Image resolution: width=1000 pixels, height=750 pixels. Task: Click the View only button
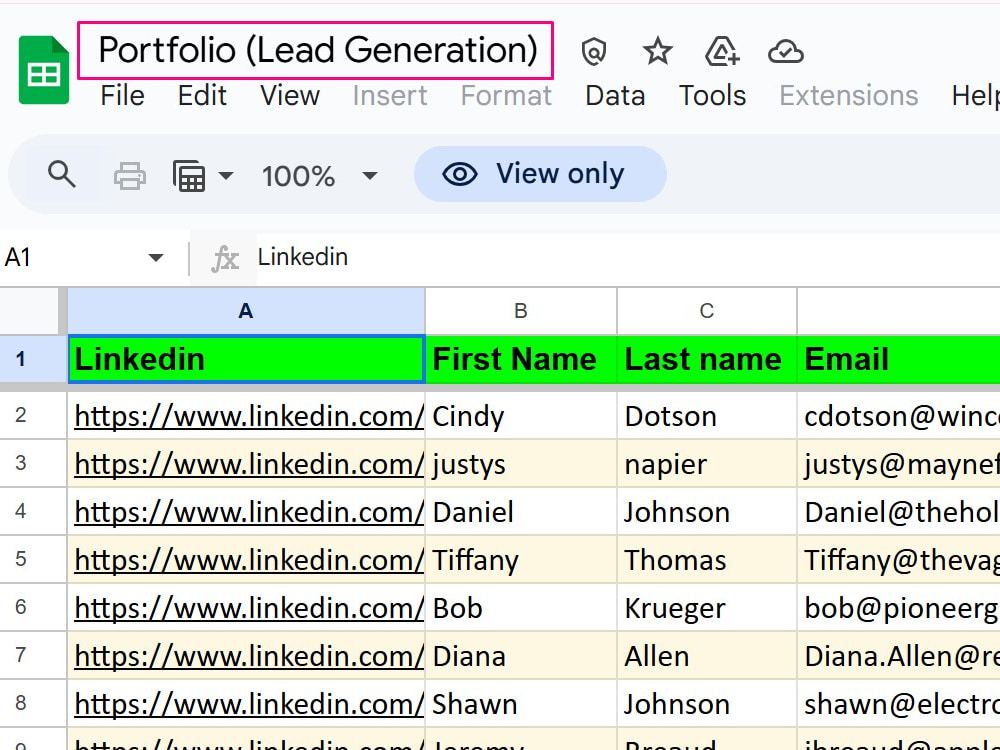pos(540,174)
